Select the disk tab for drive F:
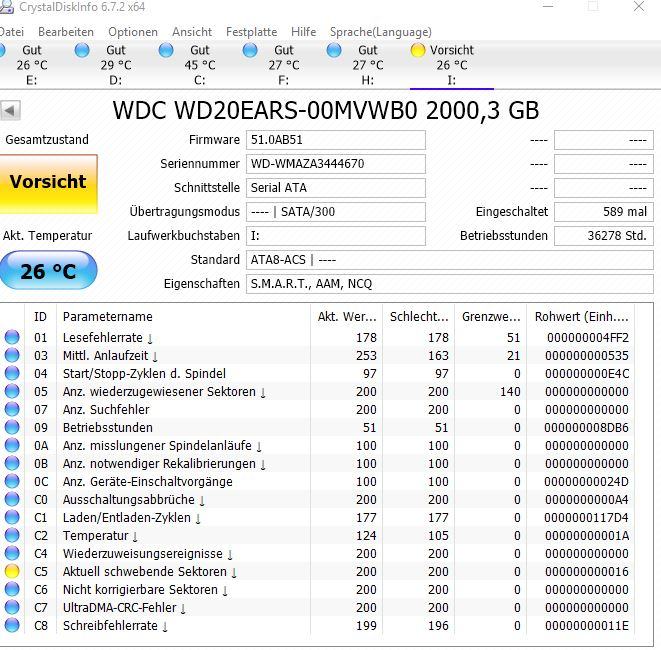This screenshot has height=650, width=661. point(283,65)
